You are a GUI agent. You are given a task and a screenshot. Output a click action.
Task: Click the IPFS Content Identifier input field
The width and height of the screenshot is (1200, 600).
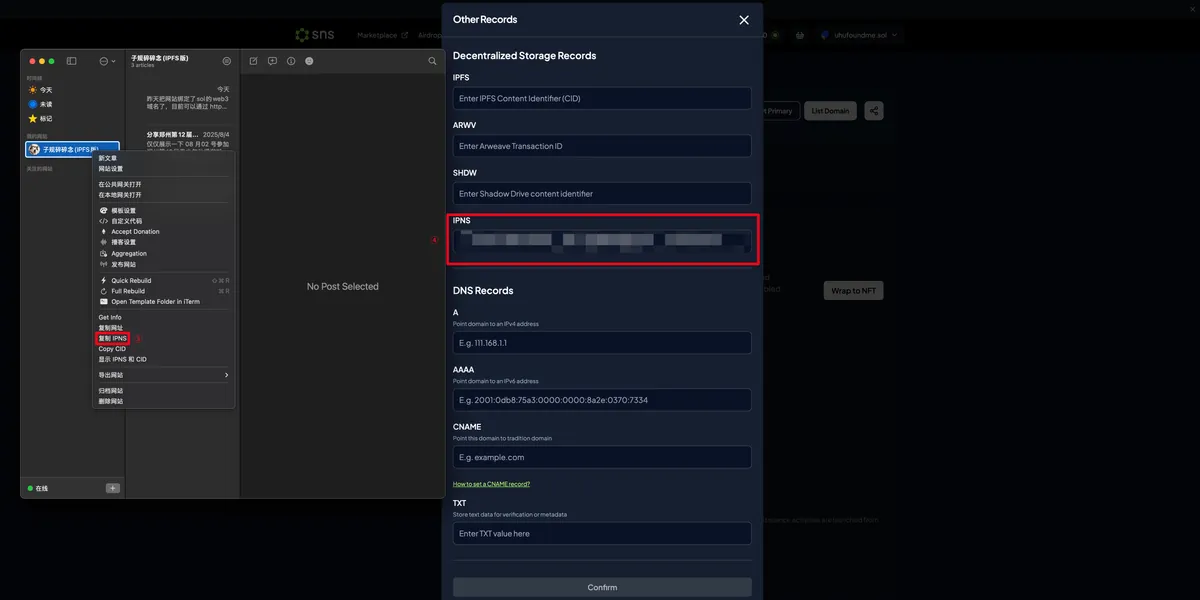pyautogui.click(x=601, y=98)
